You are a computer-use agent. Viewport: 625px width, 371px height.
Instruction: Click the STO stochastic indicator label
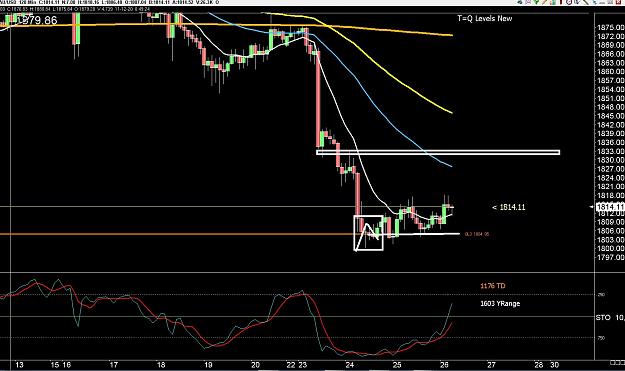coord(603,318)
